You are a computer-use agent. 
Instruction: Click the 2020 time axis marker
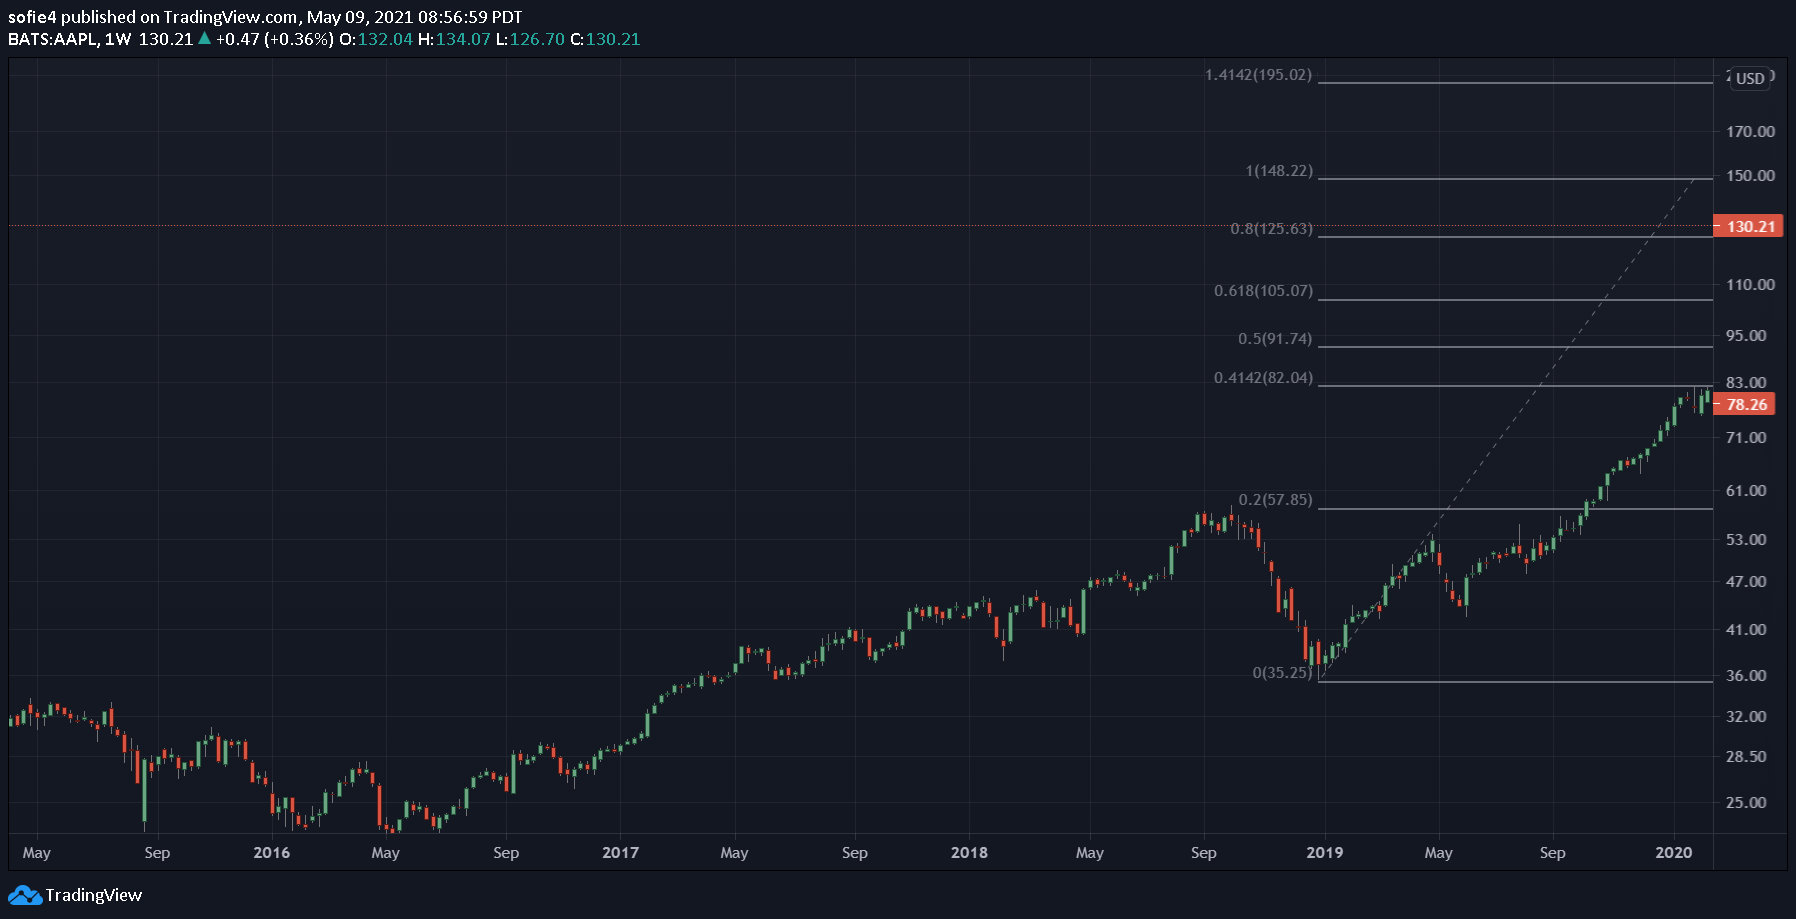click(1674, 852)
